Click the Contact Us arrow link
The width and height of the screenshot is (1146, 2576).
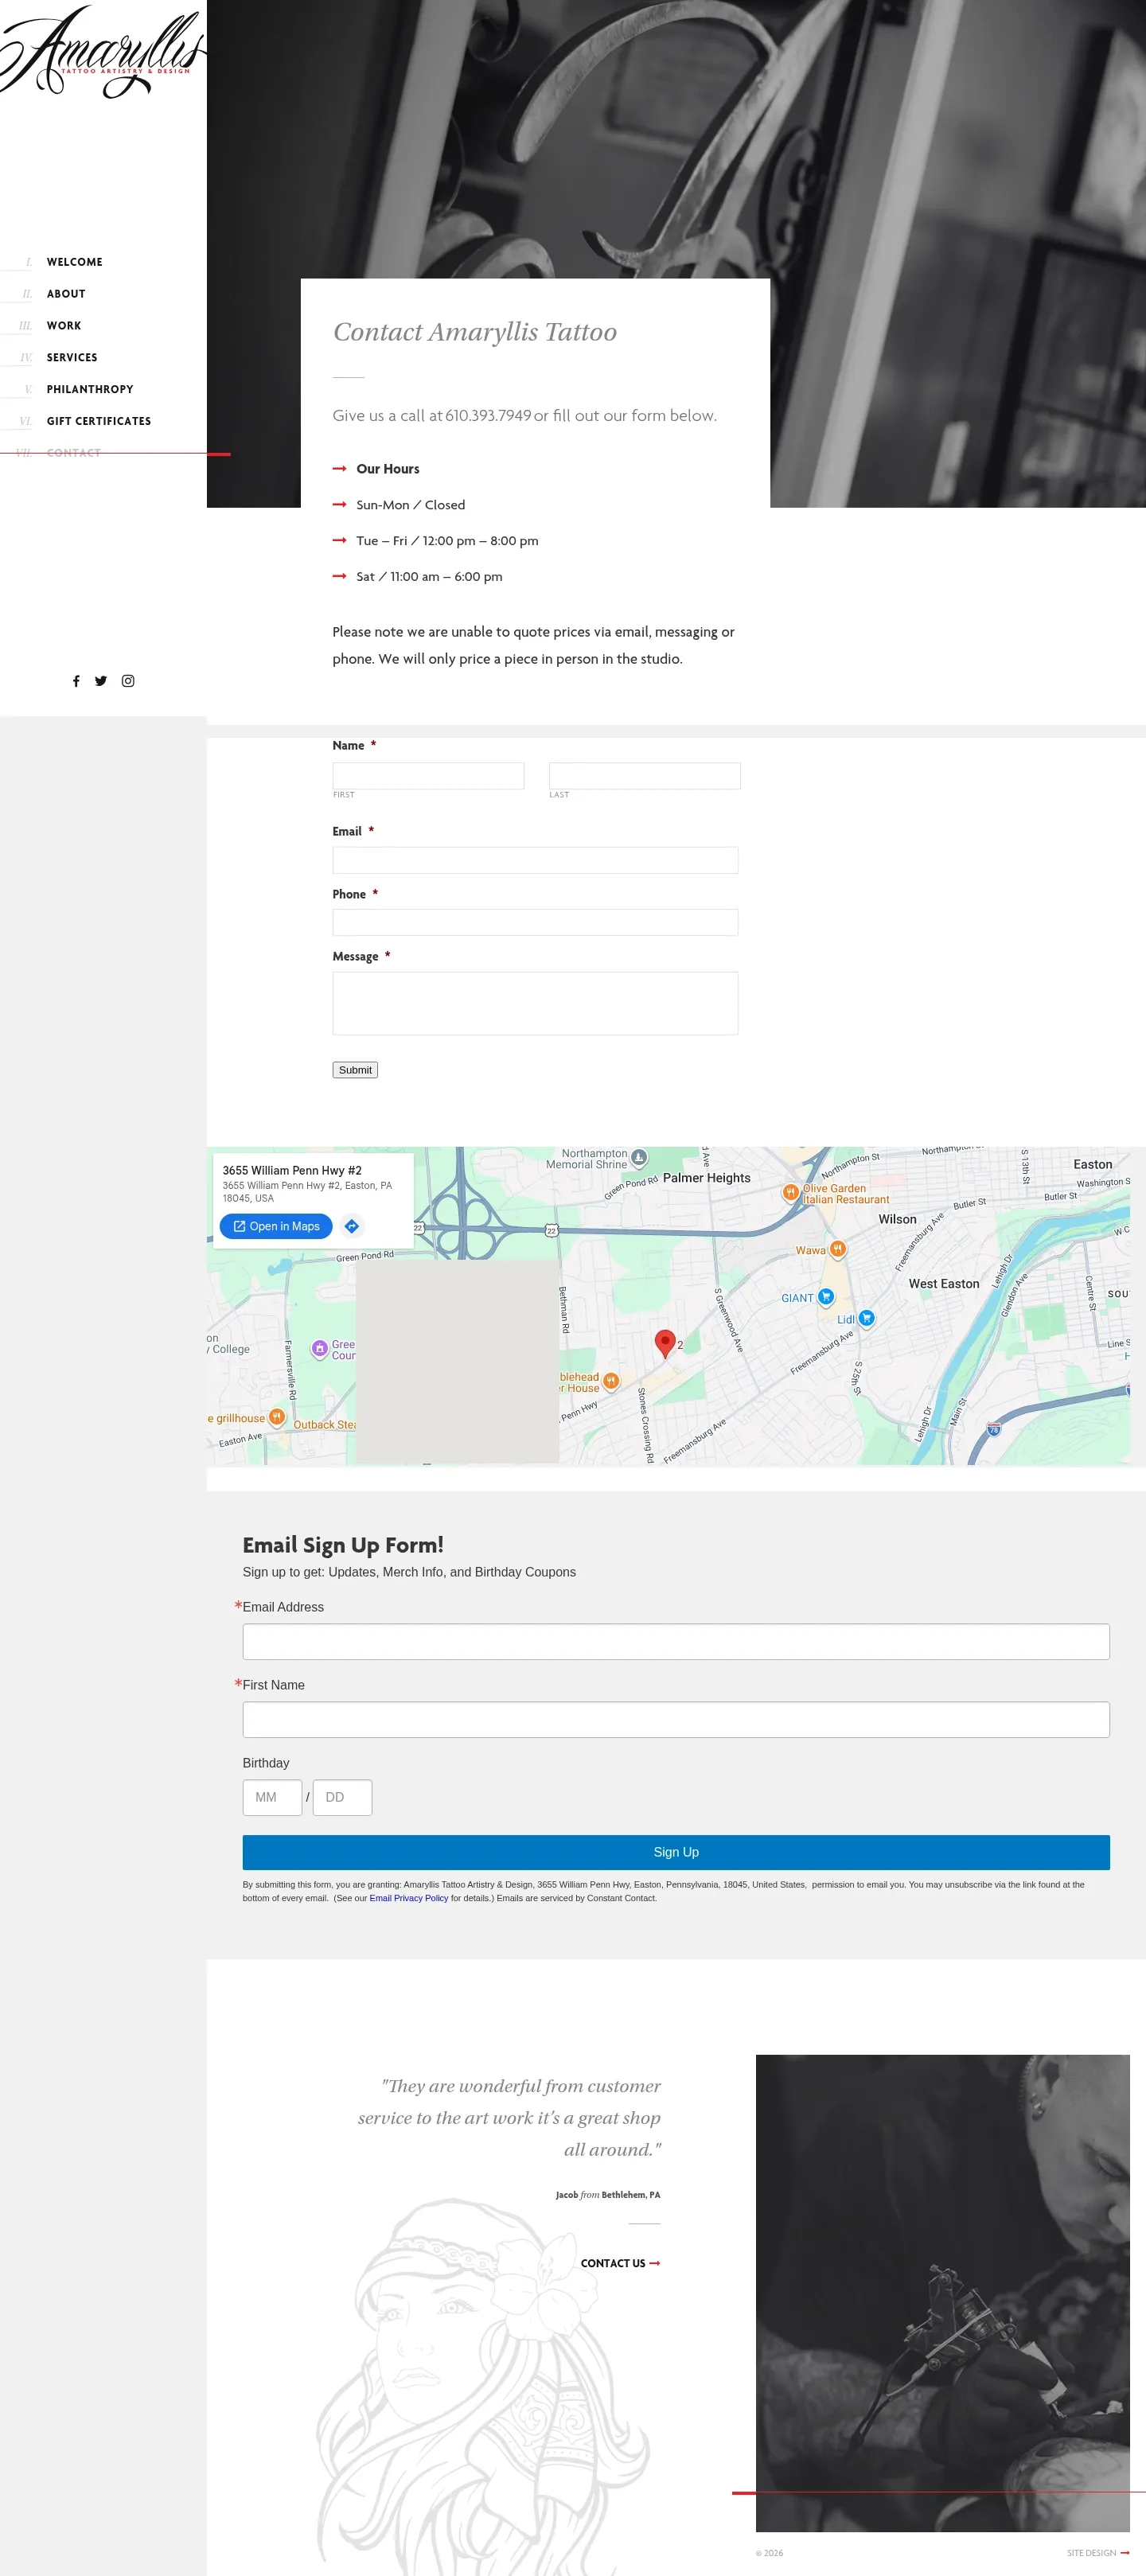tap(620, 2263)
